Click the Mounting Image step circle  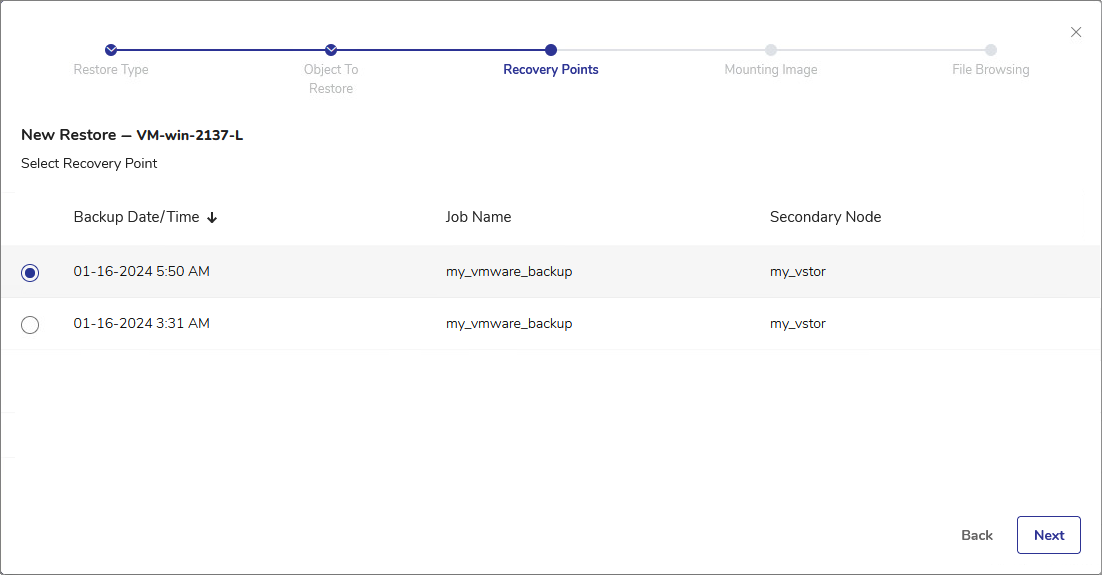click(x=771, y=50)
